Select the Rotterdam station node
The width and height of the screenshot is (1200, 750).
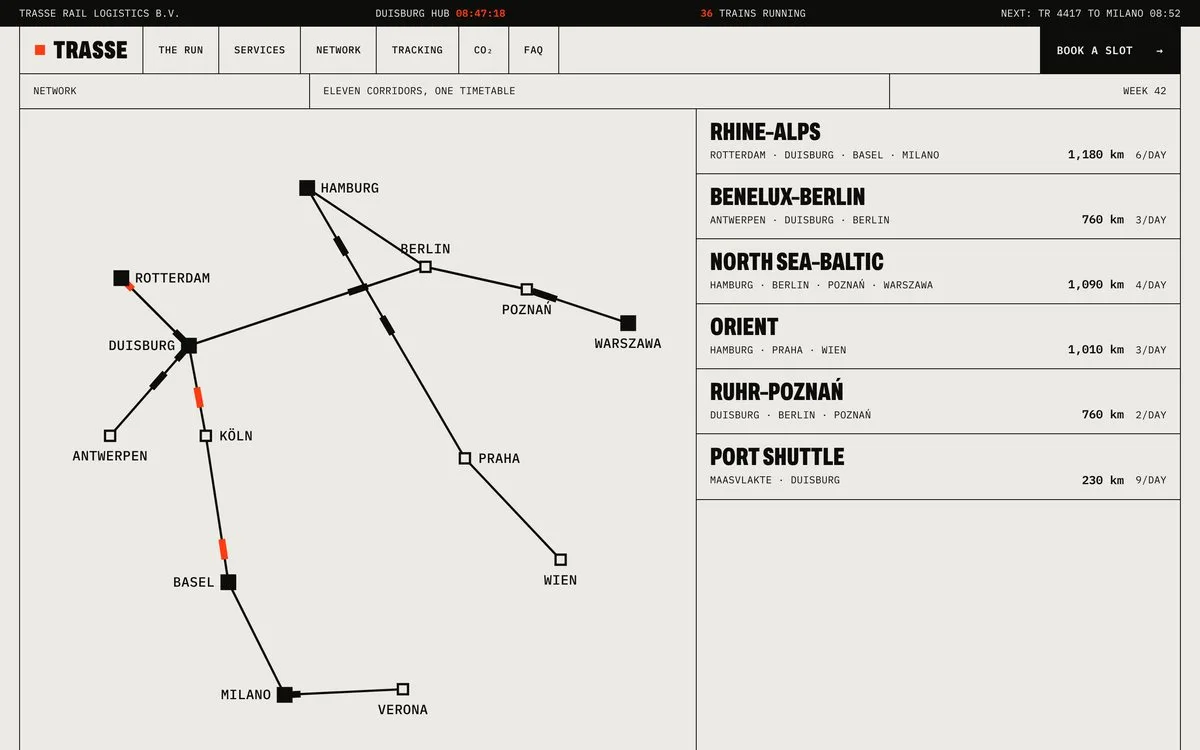(121, 278)
